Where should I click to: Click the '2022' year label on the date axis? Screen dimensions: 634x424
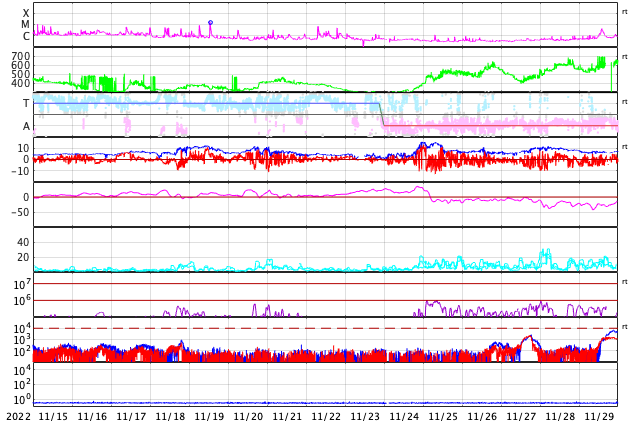19,417
